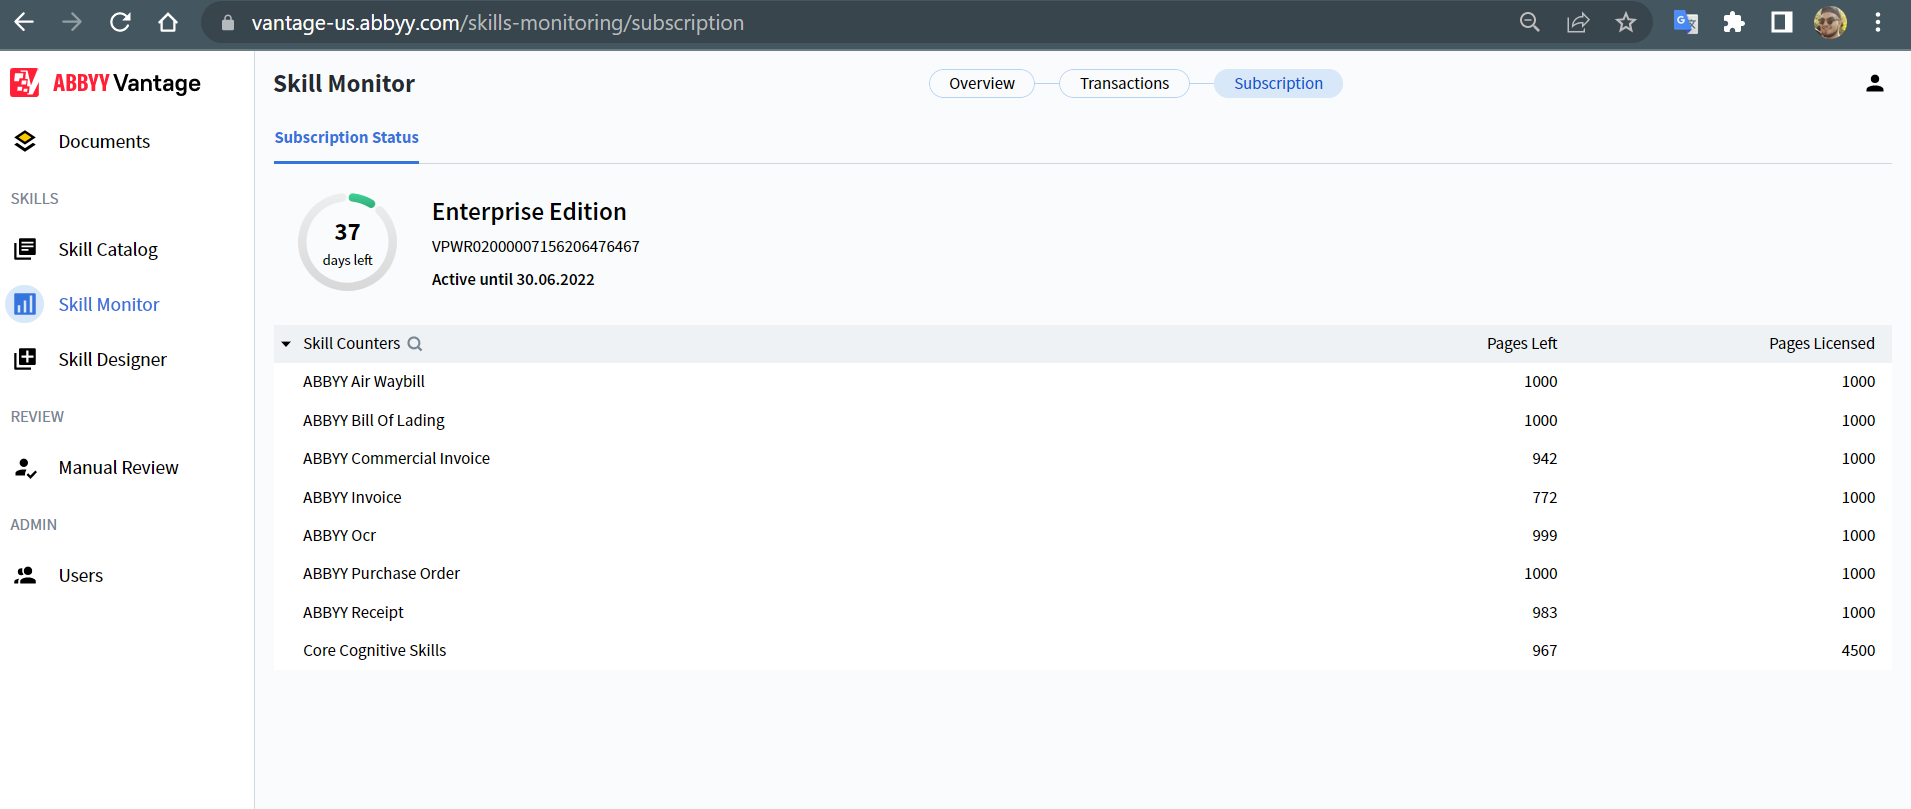Switch to the Overview tab
This screenshot has width=1911, height=809.
pos(982,84)
